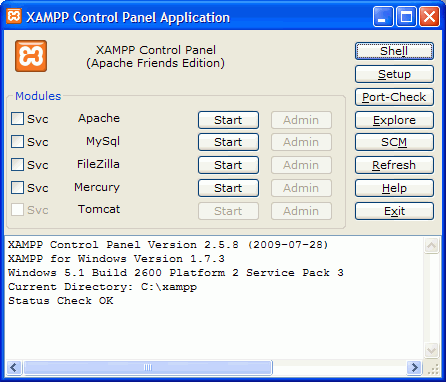Click the horizontal scrollbar right arrow
This screenshot has height=382, width=446.
414,368
